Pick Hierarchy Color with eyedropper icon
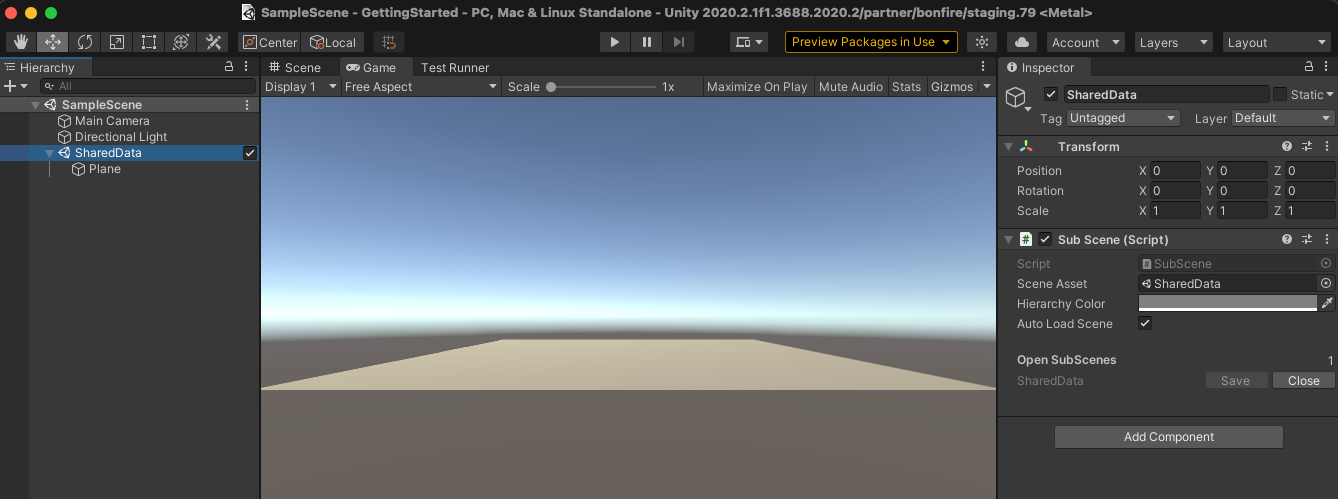This screenshot has height=499, width=1338. click(x=1327, y=303)
